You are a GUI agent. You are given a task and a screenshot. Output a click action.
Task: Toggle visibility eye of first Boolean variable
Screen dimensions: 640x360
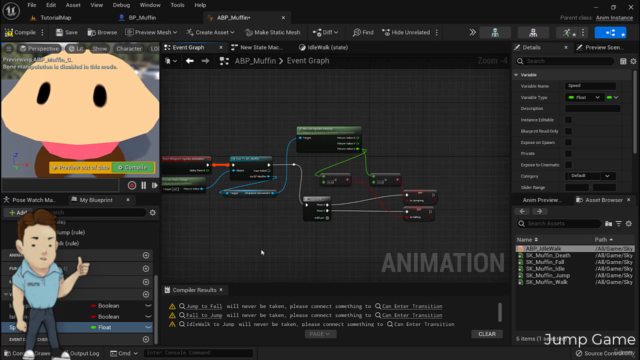point(148,306)
